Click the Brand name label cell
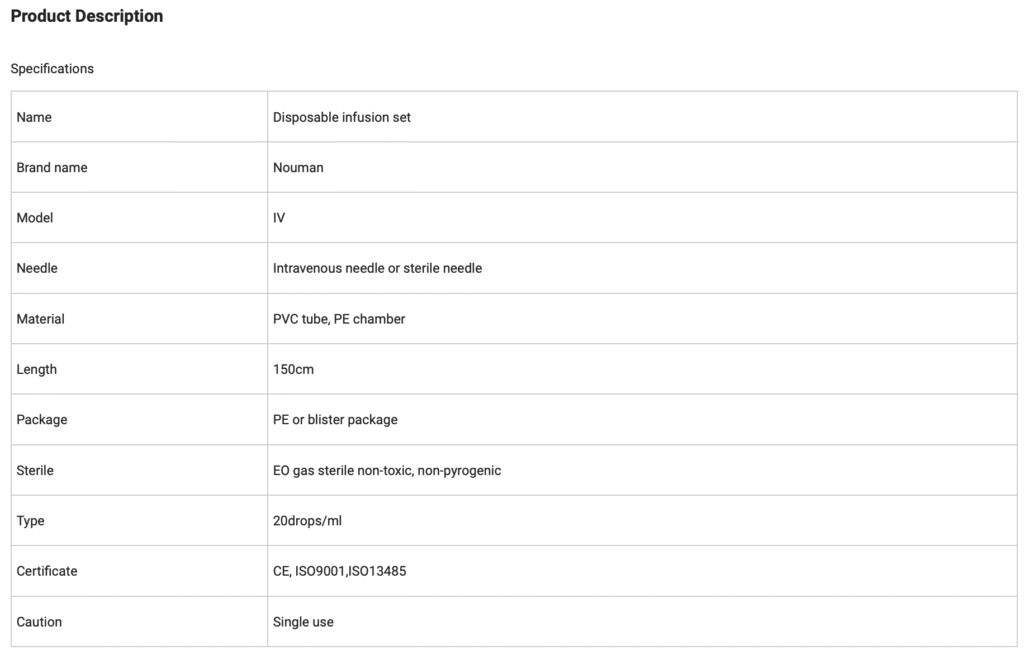This screenshot has width=1024, height=655. (x=52, y=167)
